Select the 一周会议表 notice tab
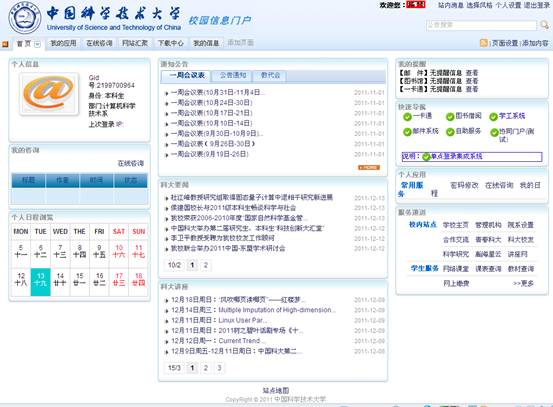 pyautogui.click(x=187, y=75)
